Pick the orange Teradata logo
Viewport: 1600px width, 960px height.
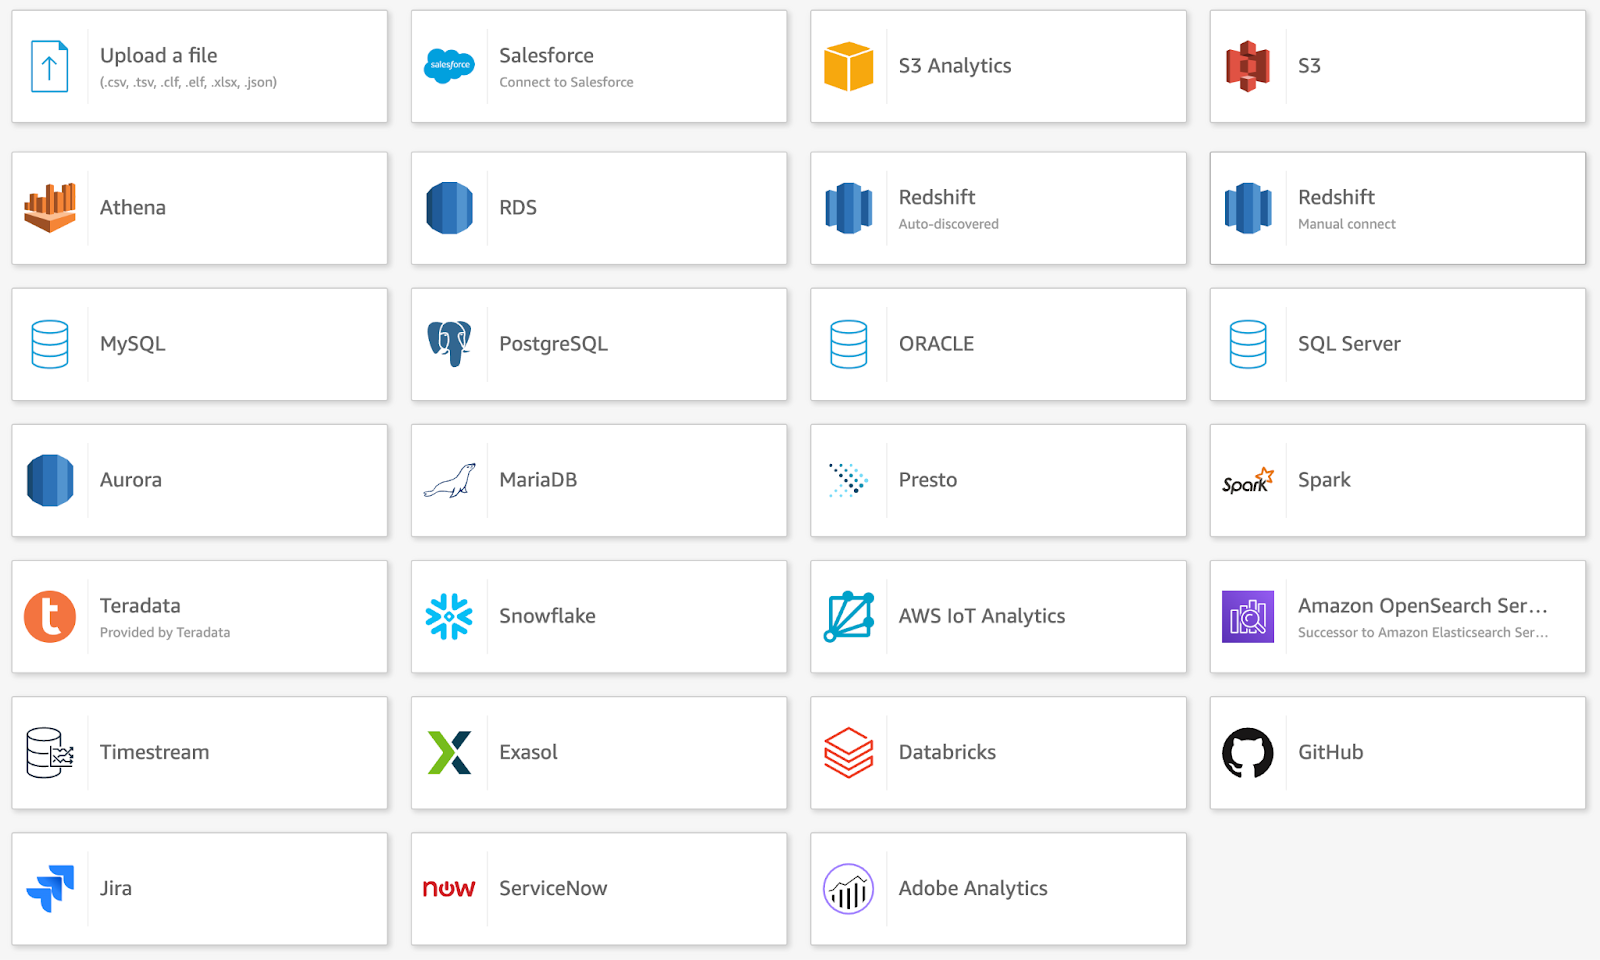coord(50,616)
